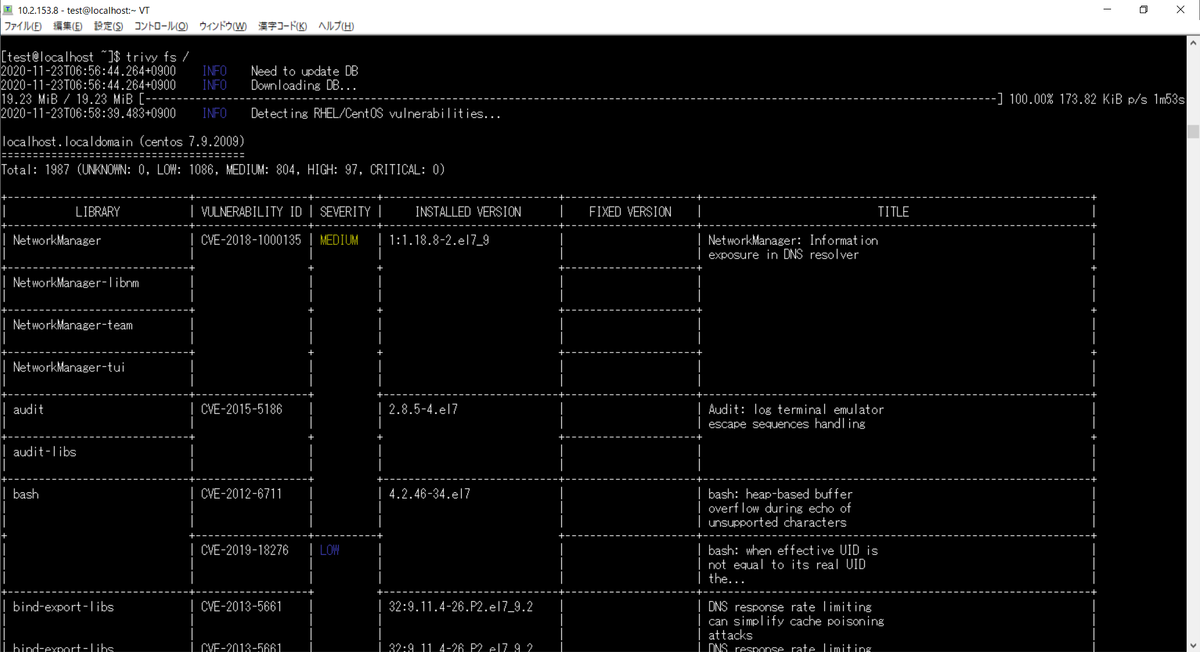This screenshot has height=652, width=1200.
Task: Open the ファイル(F) menu
Action: click(25, 26)
